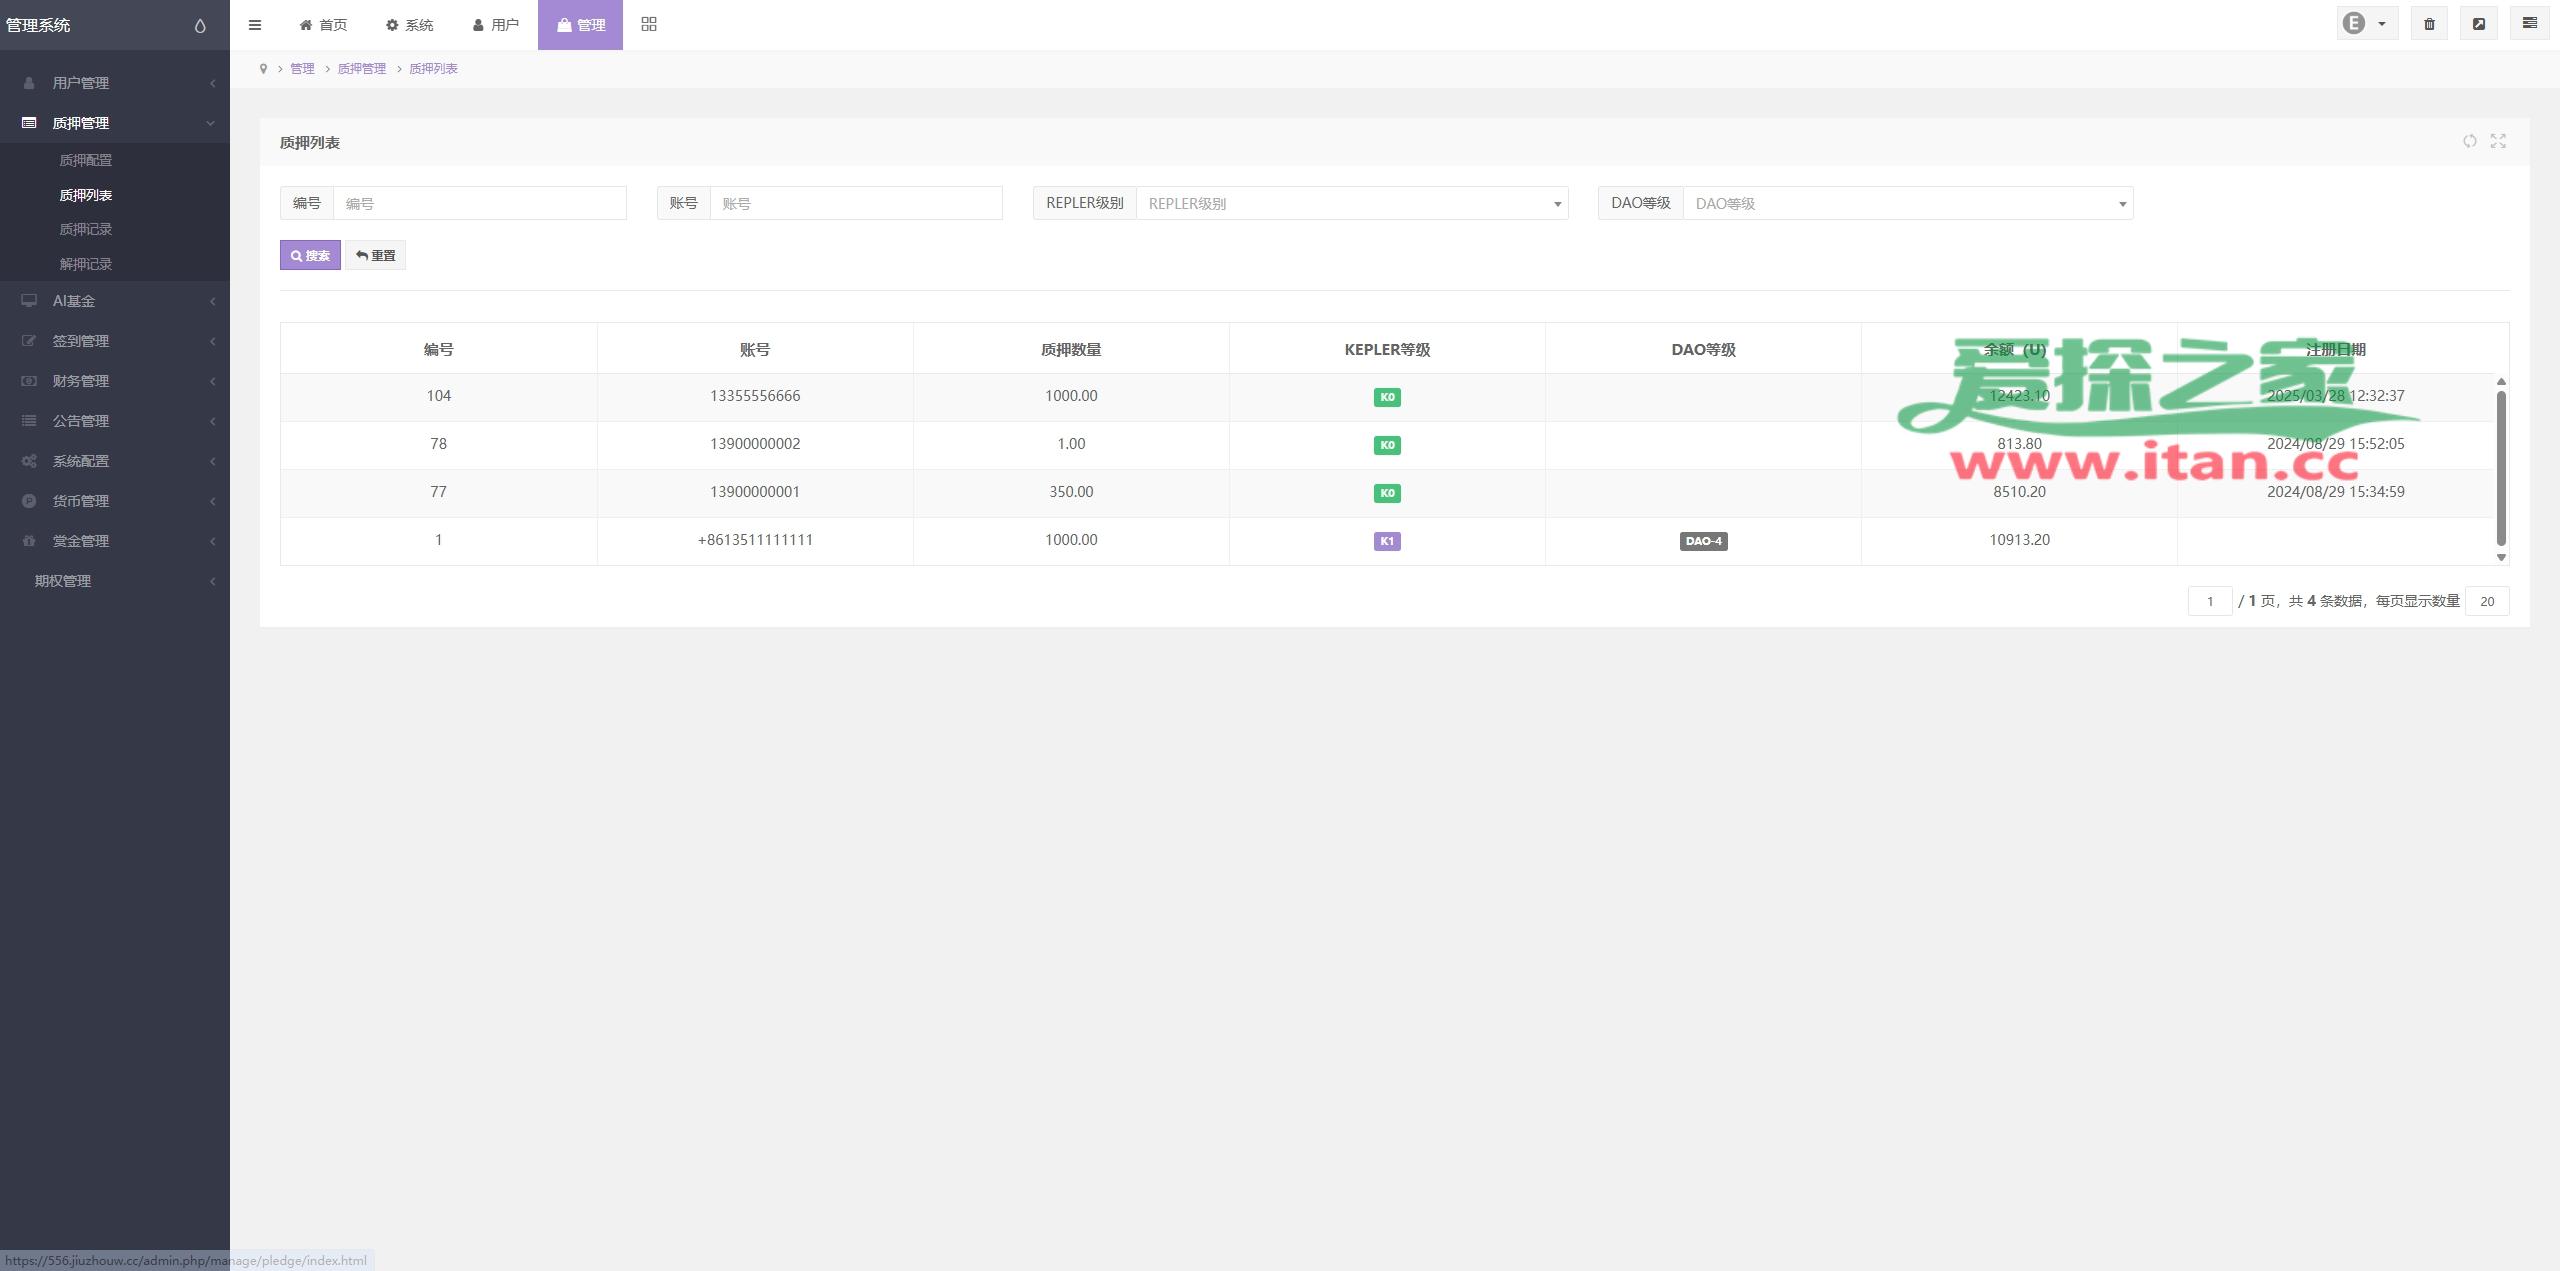The width and height of the screenshot is (2560, 1271).
Task: Focus the 账号 search input field
Action: coord(855,204)
